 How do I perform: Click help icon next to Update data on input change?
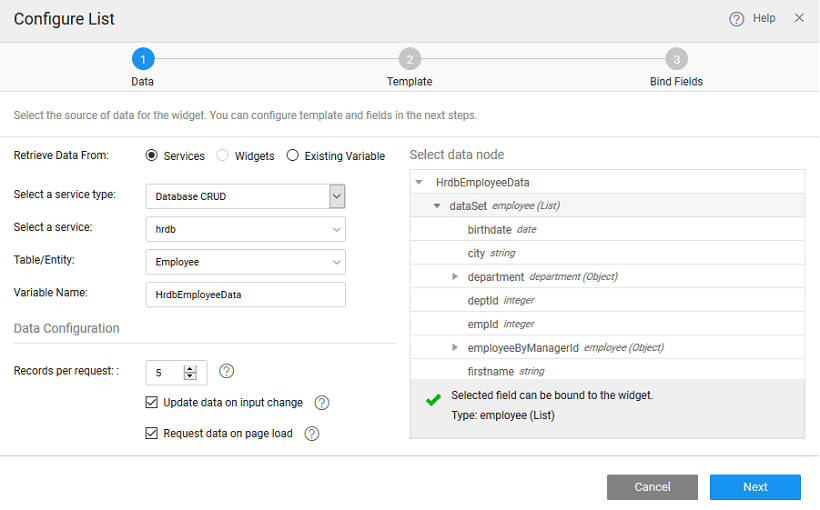(322, 403)
